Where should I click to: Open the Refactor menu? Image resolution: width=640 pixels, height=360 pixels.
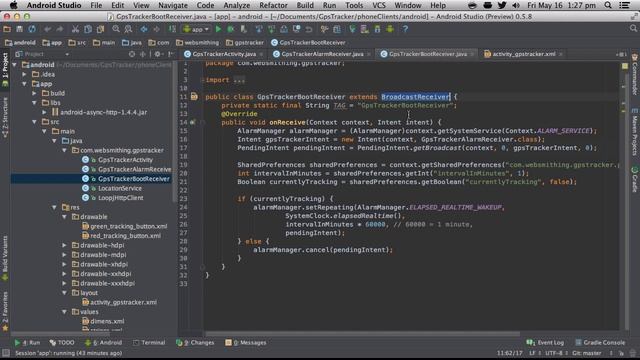coord(273,5)
